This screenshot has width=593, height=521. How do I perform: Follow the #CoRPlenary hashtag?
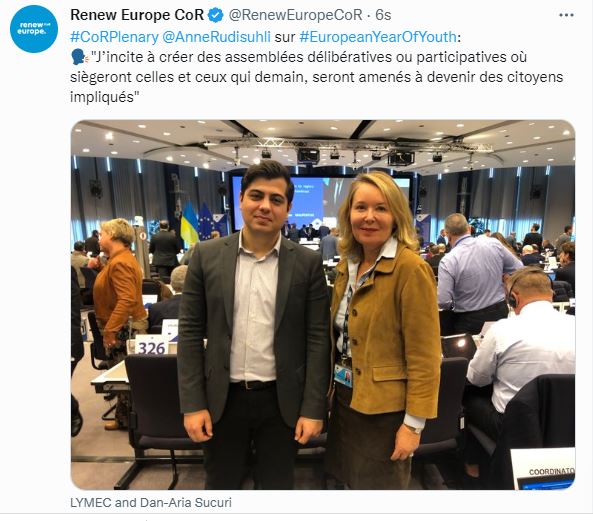coord(114,37)
